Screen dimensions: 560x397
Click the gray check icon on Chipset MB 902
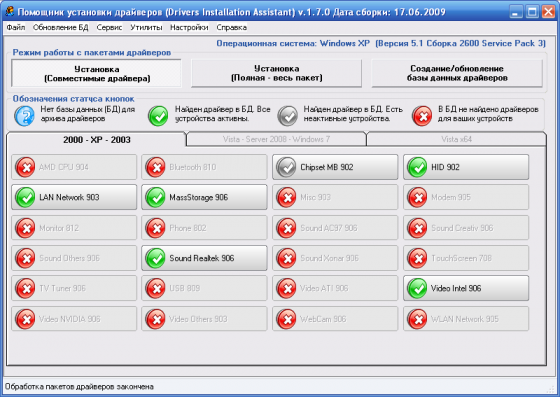[x=286, y=167]
